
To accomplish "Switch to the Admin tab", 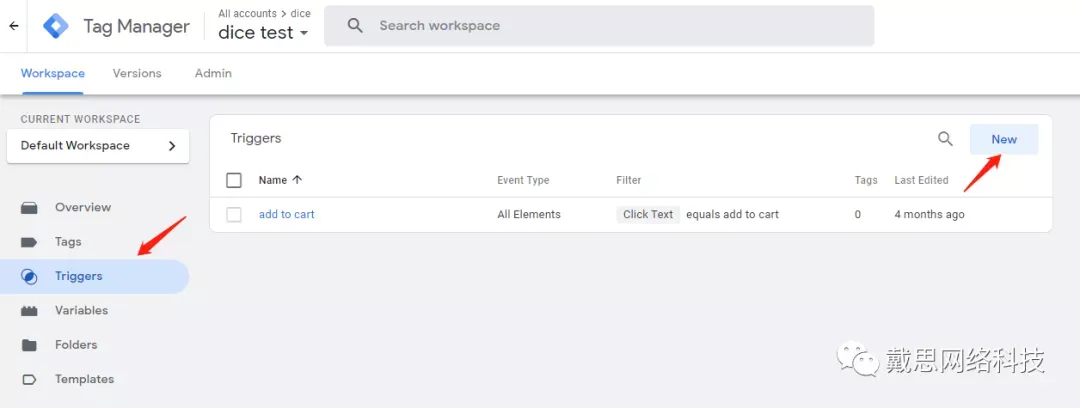I will click(214, 73).
